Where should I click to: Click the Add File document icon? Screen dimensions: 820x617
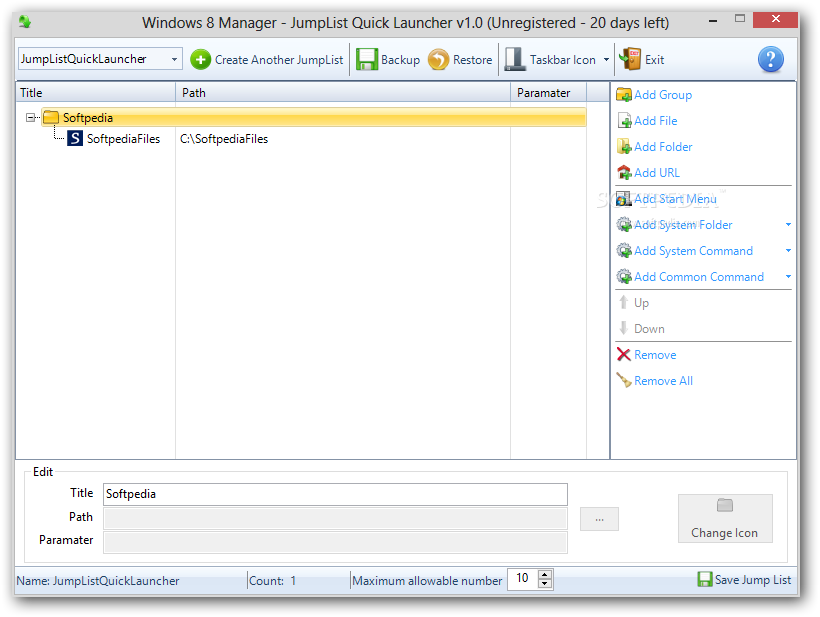tap(624, 121)
